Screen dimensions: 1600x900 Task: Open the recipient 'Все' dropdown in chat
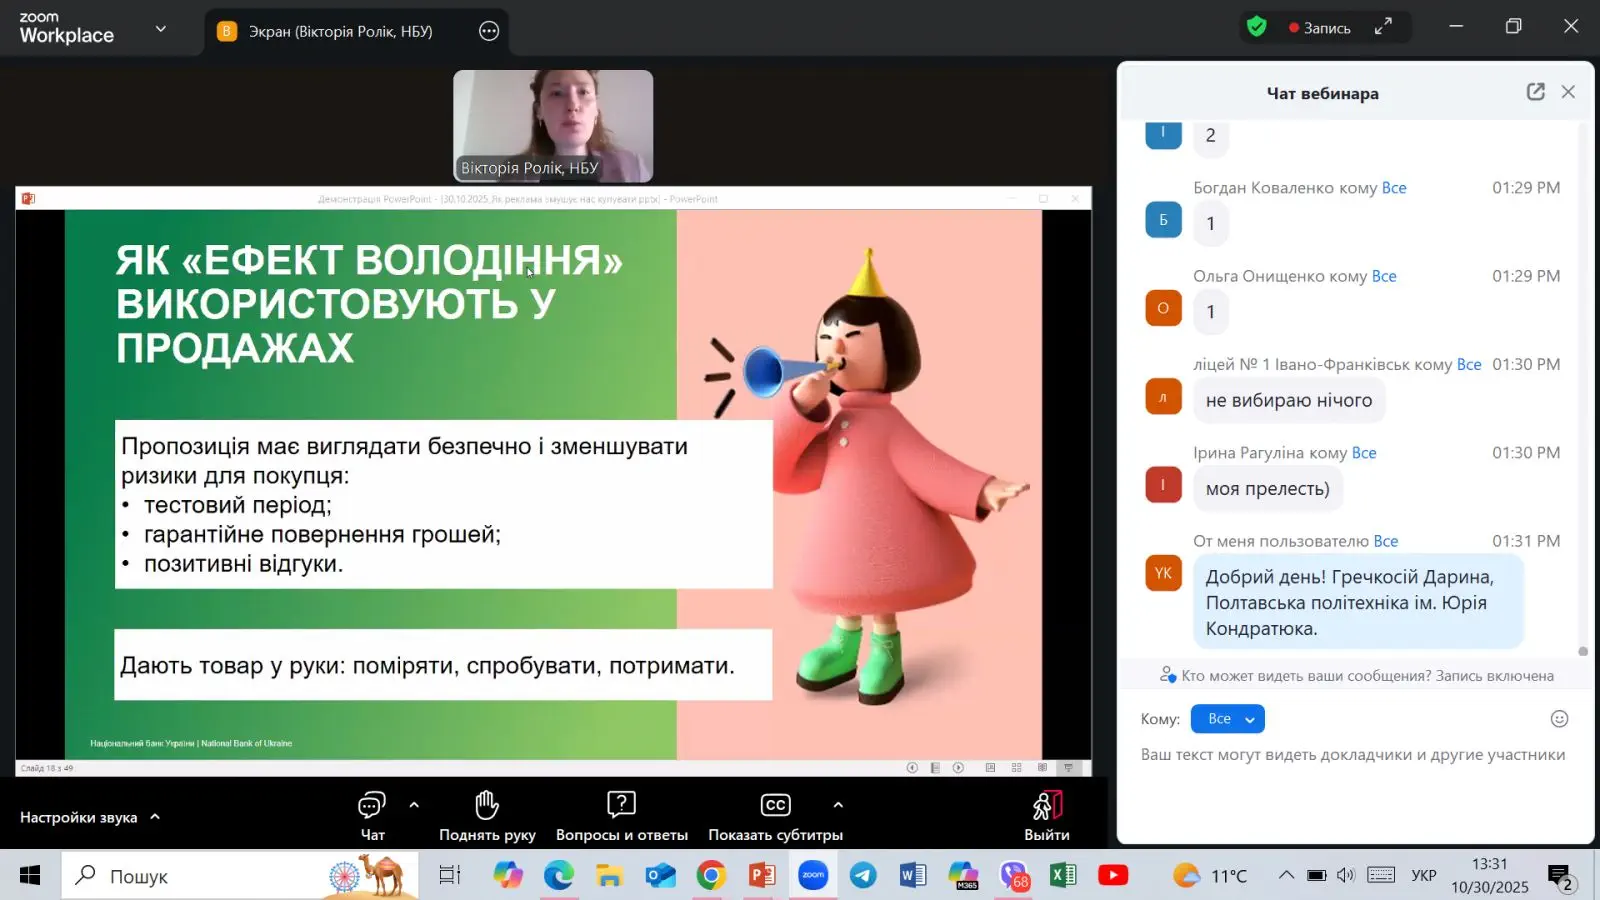click(x=1227, y=719)
